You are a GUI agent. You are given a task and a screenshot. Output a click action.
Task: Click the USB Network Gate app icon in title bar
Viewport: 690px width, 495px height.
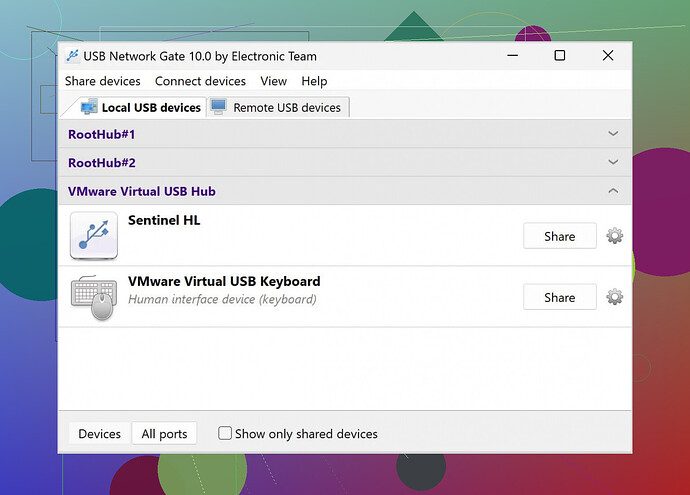click(72, 56)
